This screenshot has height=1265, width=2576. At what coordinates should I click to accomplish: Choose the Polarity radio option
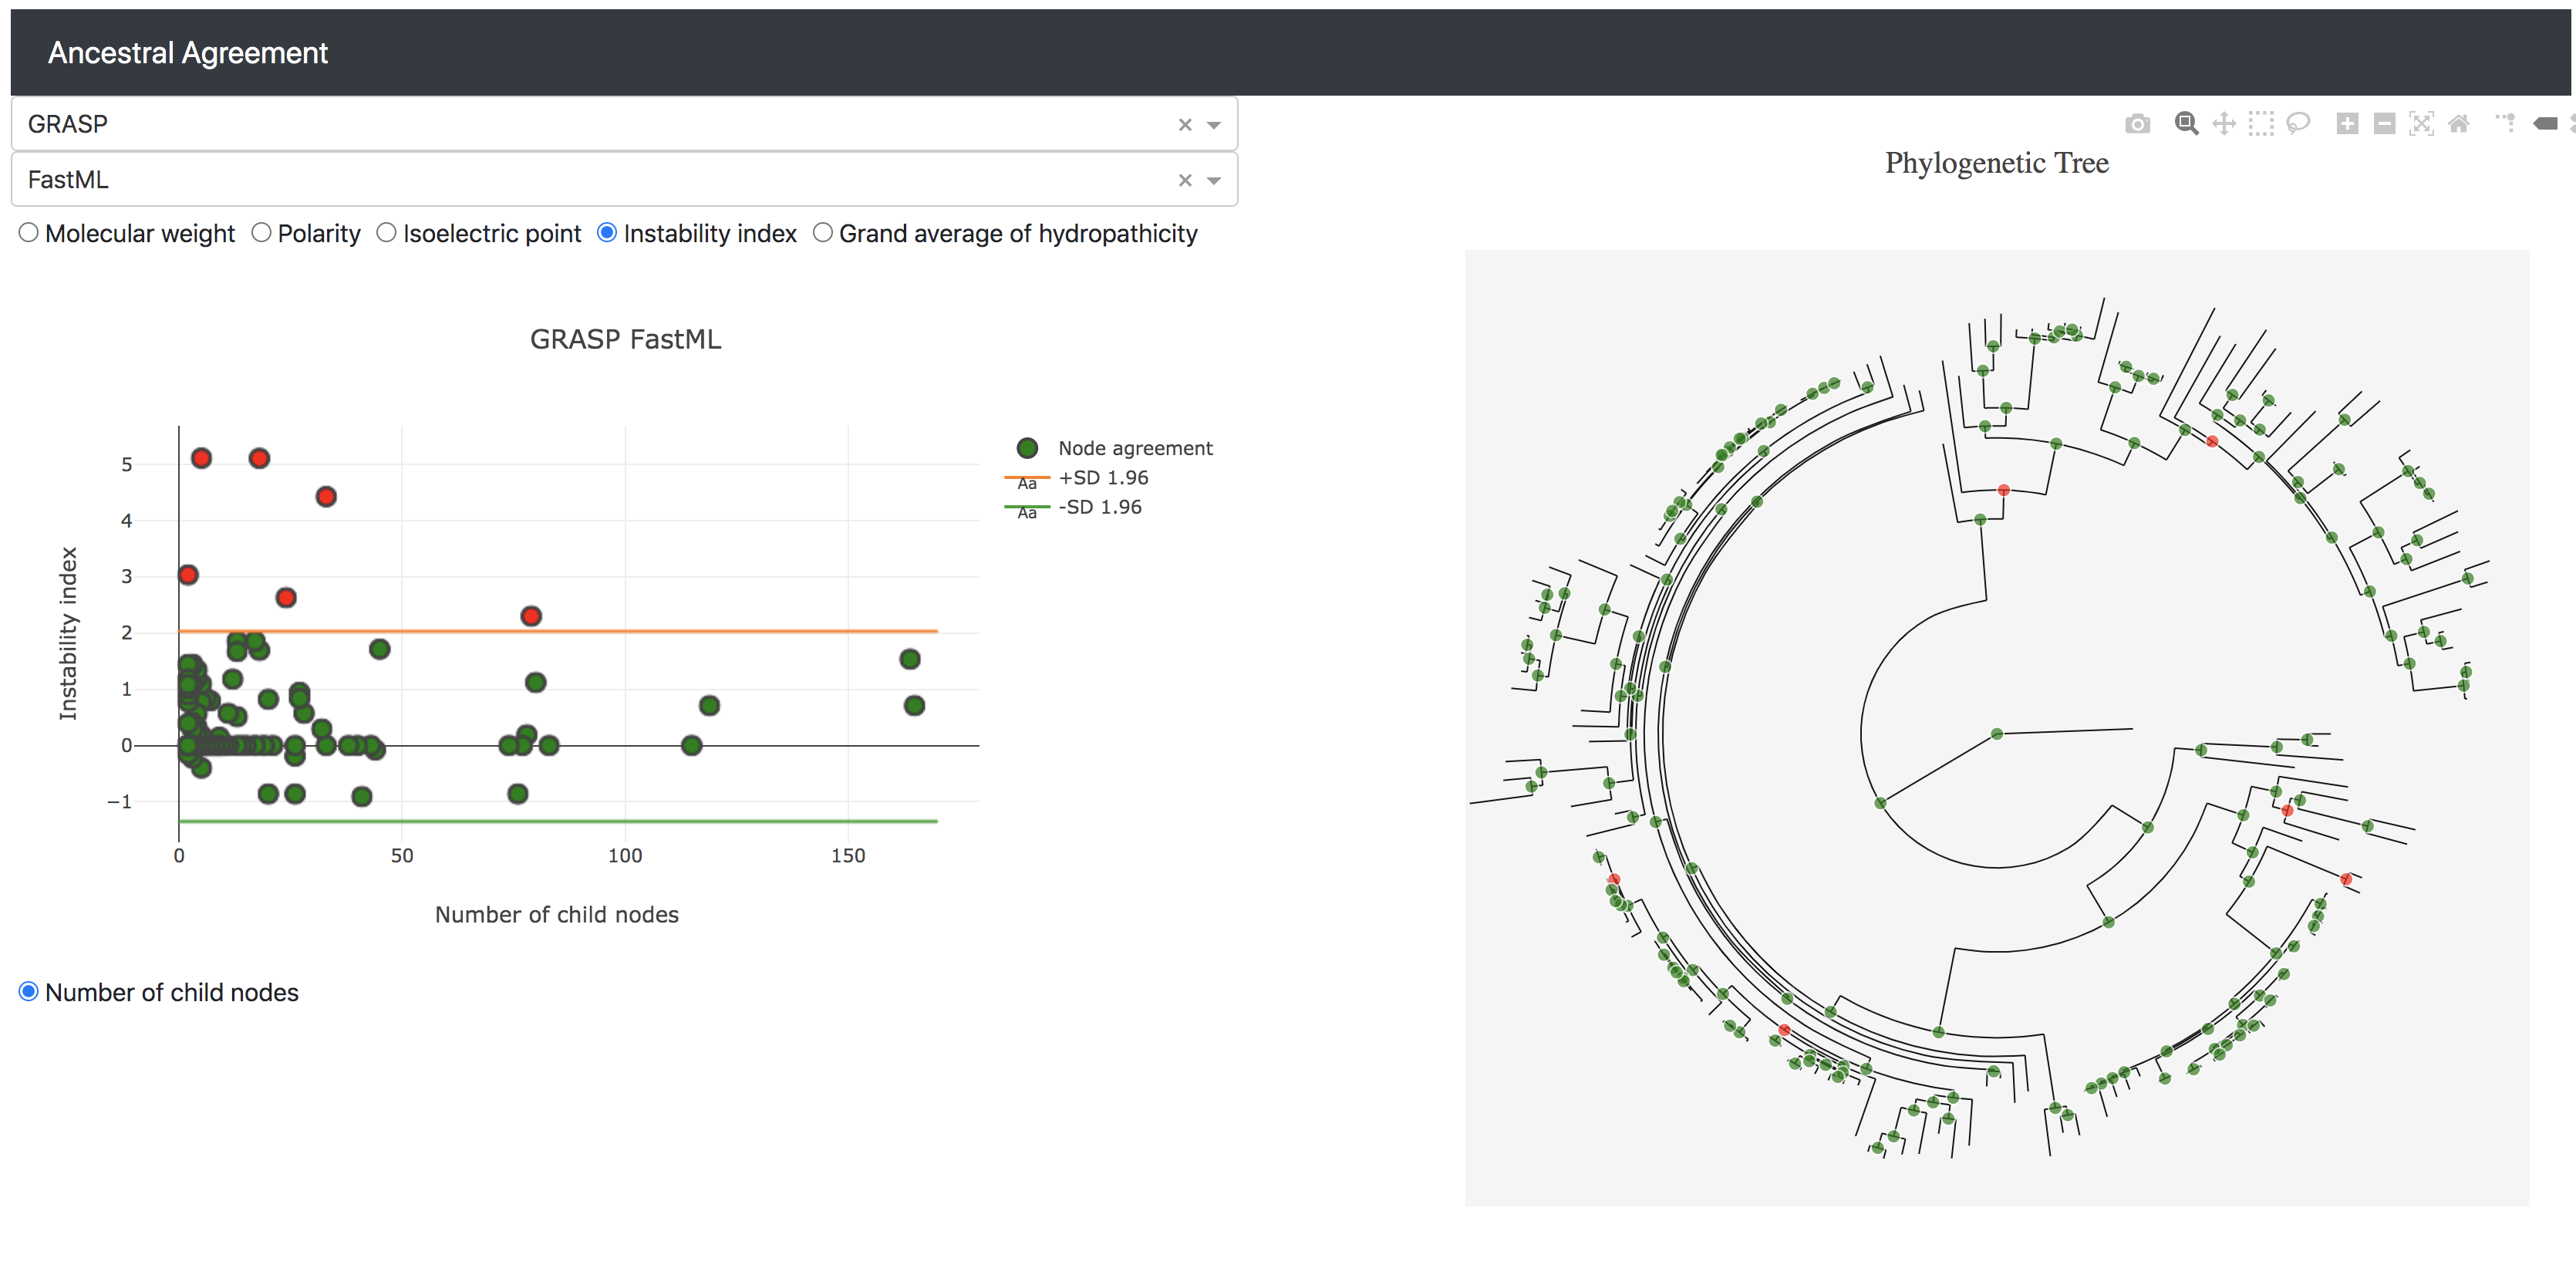click(x=261, y=233)
